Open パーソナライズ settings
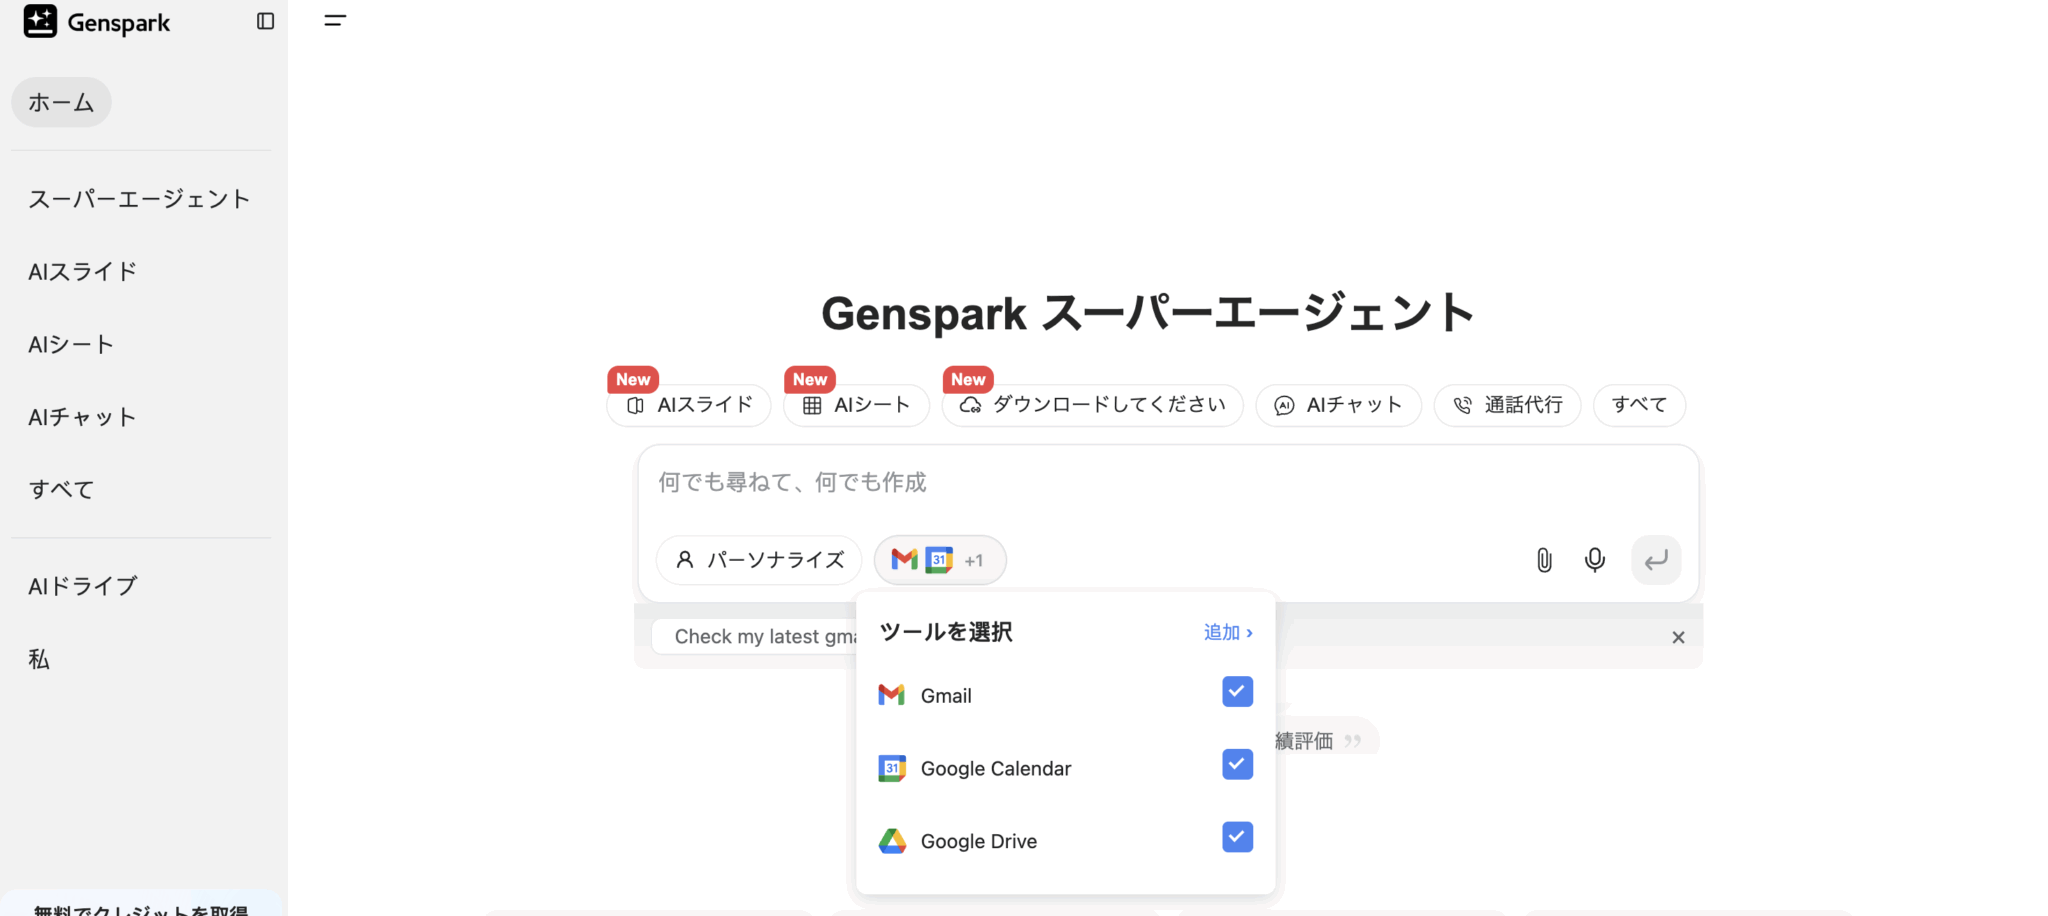Image resolution: width=2048 pixels, height=916 pixels. 758,560
